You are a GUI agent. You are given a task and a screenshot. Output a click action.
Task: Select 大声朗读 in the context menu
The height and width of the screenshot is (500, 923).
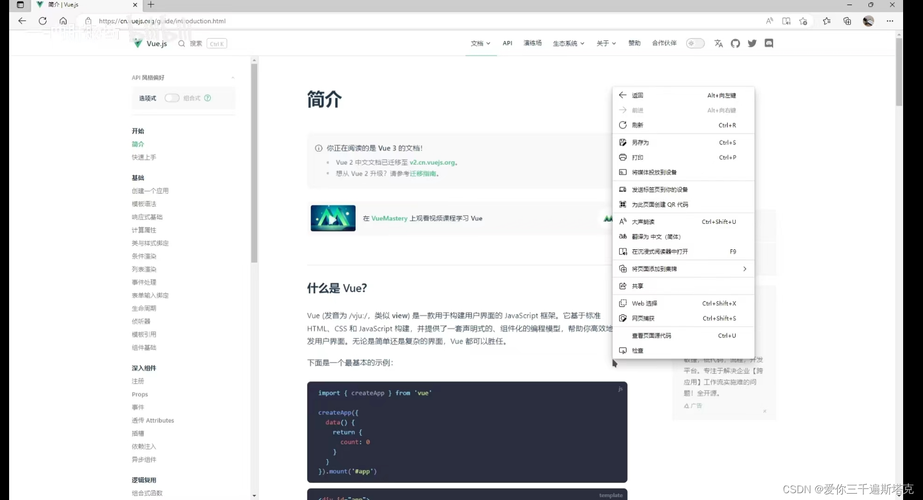[x=683, y=222]
